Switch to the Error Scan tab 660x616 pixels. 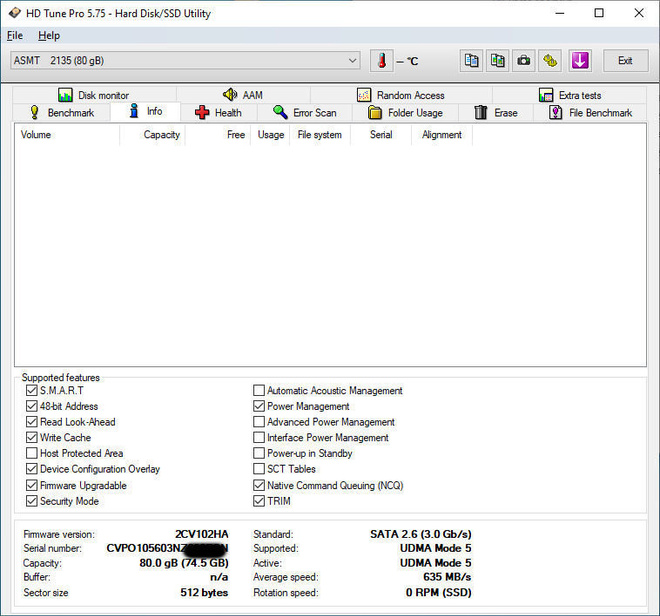tap(304, 113)
